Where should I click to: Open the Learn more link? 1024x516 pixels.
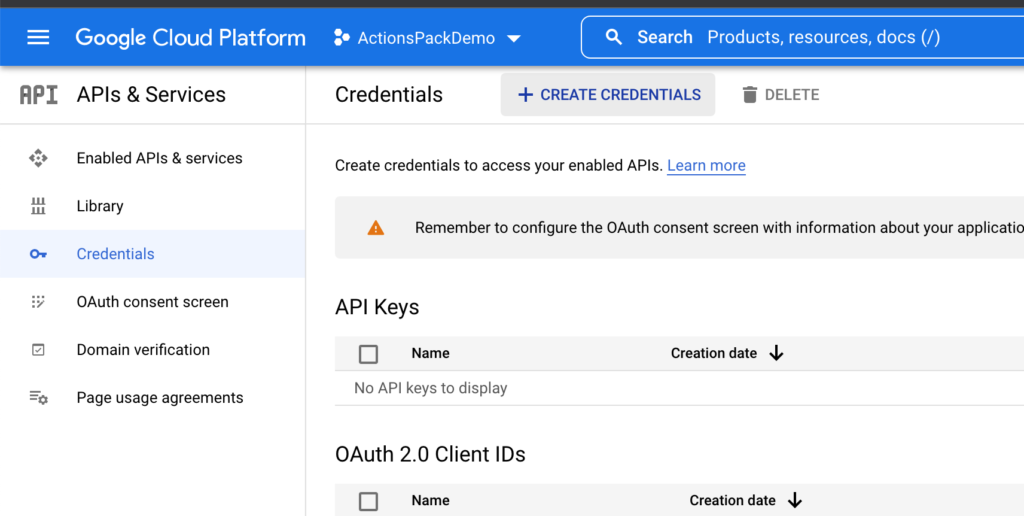coord(706,165)
